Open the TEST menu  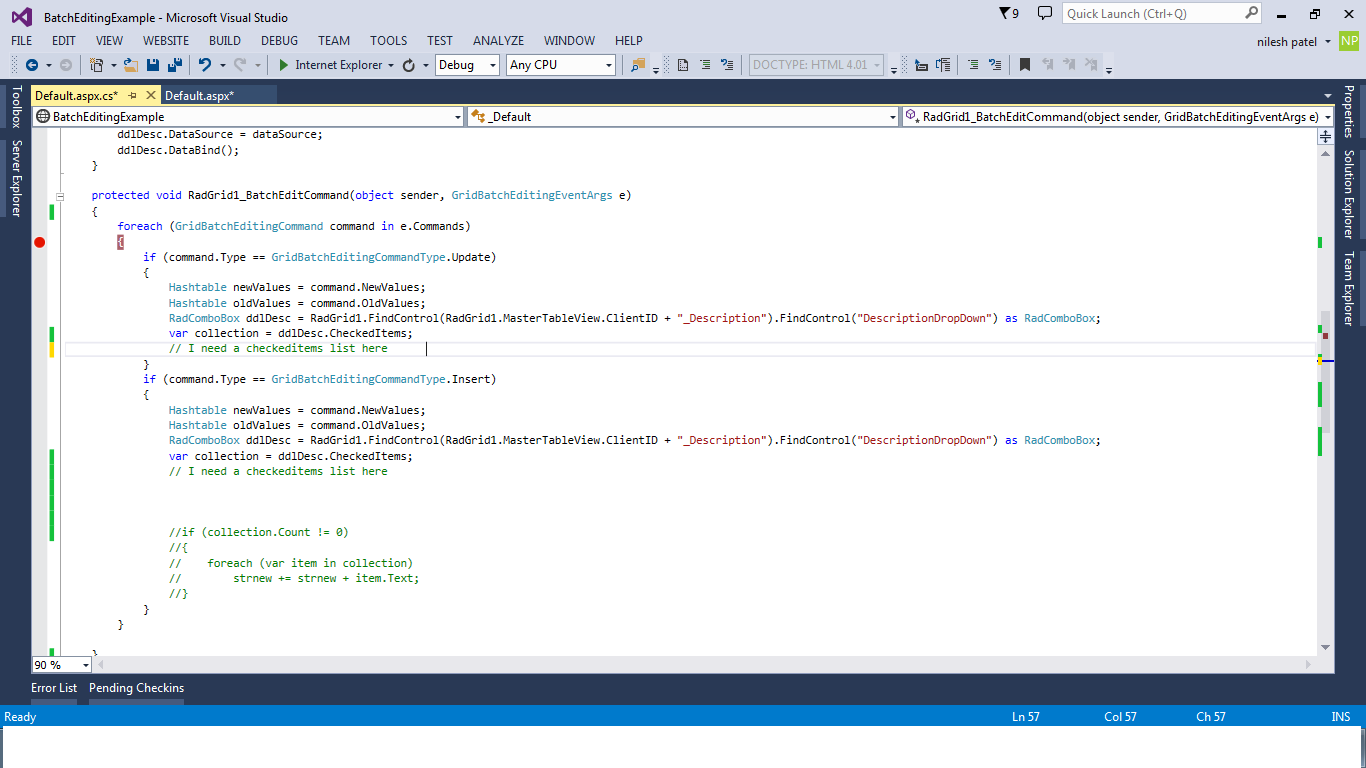[440, 41]
